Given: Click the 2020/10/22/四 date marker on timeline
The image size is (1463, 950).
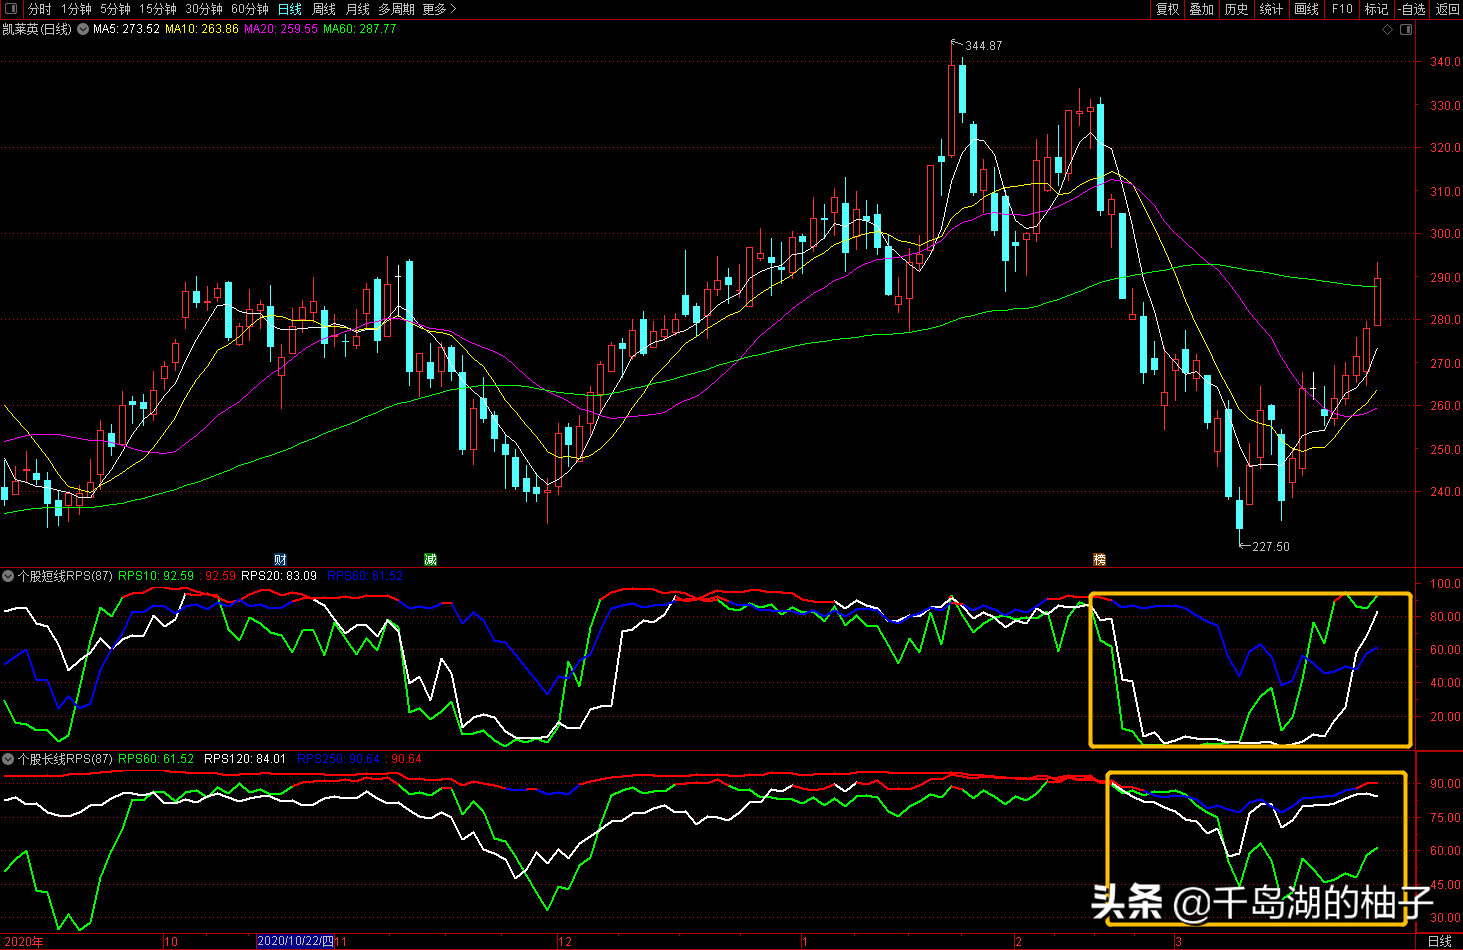Looking at the screenshot, I should [295, 941].
